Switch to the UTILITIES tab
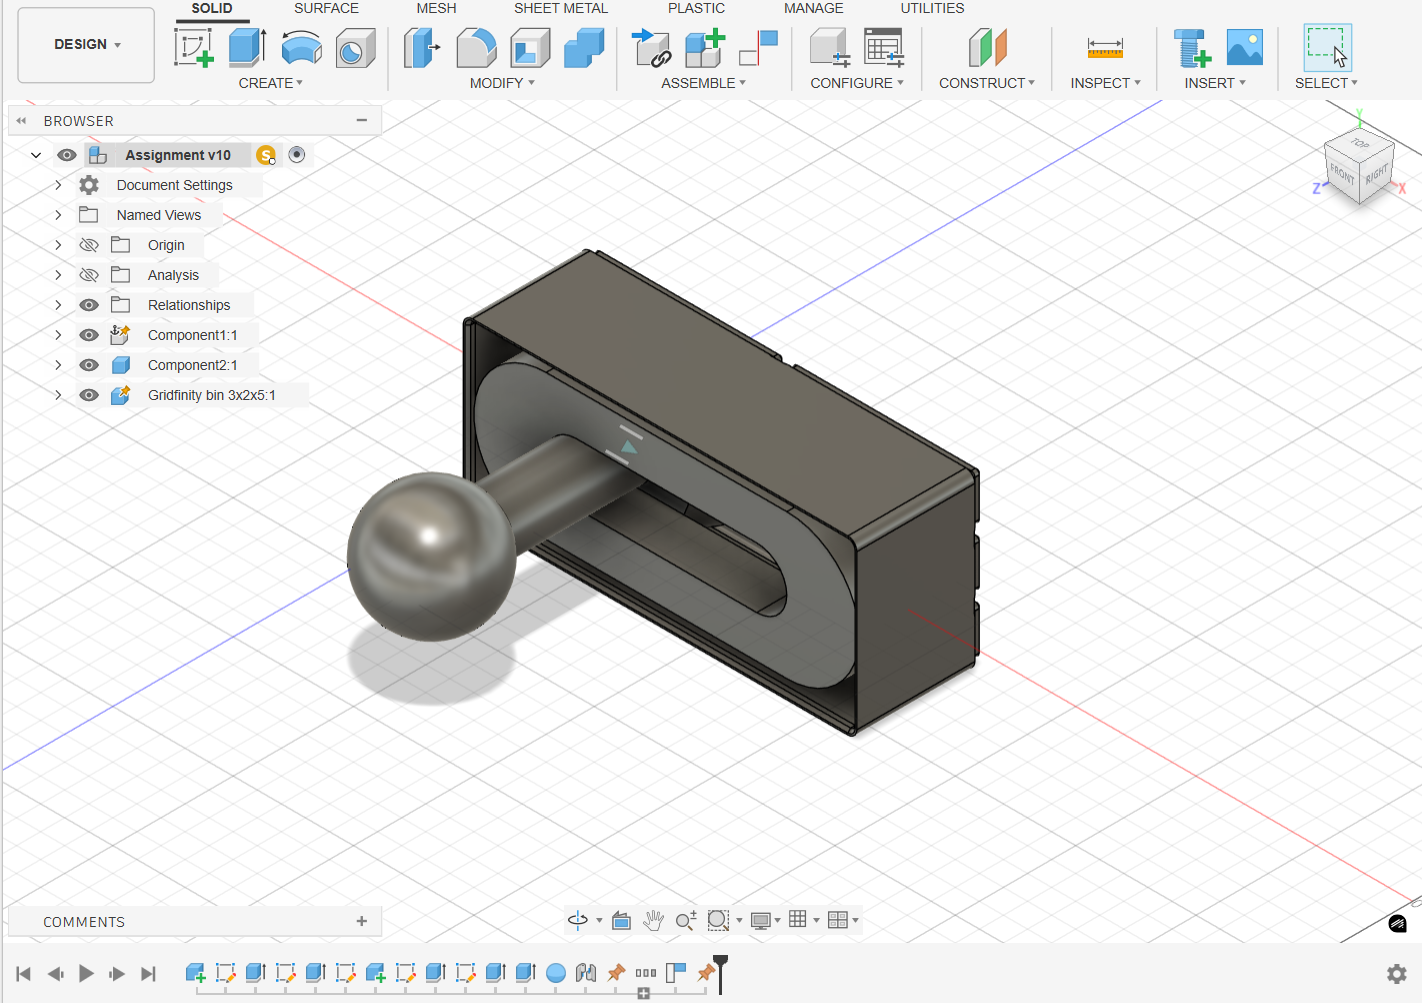 click(x=932, y=8)
